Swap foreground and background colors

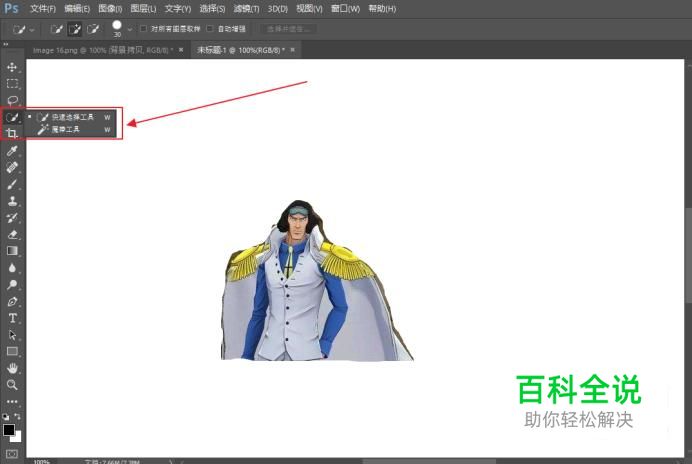17,416
